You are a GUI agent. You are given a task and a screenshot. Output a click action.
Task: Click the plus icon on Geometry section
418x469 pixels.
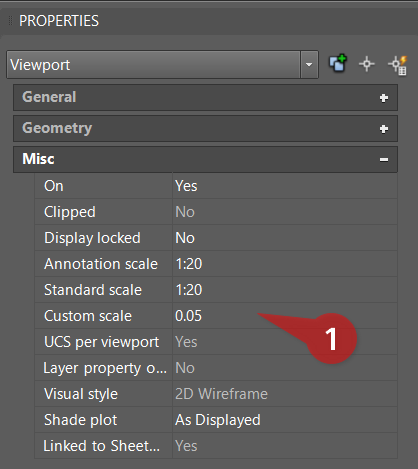tap(384, 129)
